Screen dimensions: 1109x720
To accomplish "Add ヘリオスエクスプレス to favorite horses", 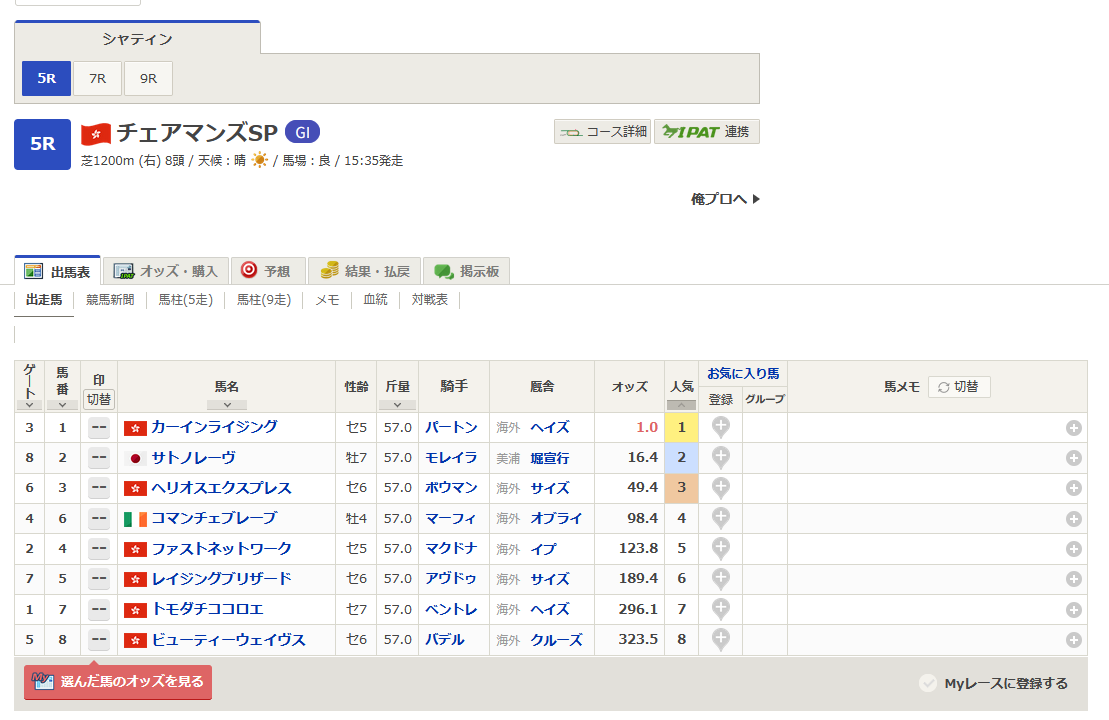I will (720, 488).
